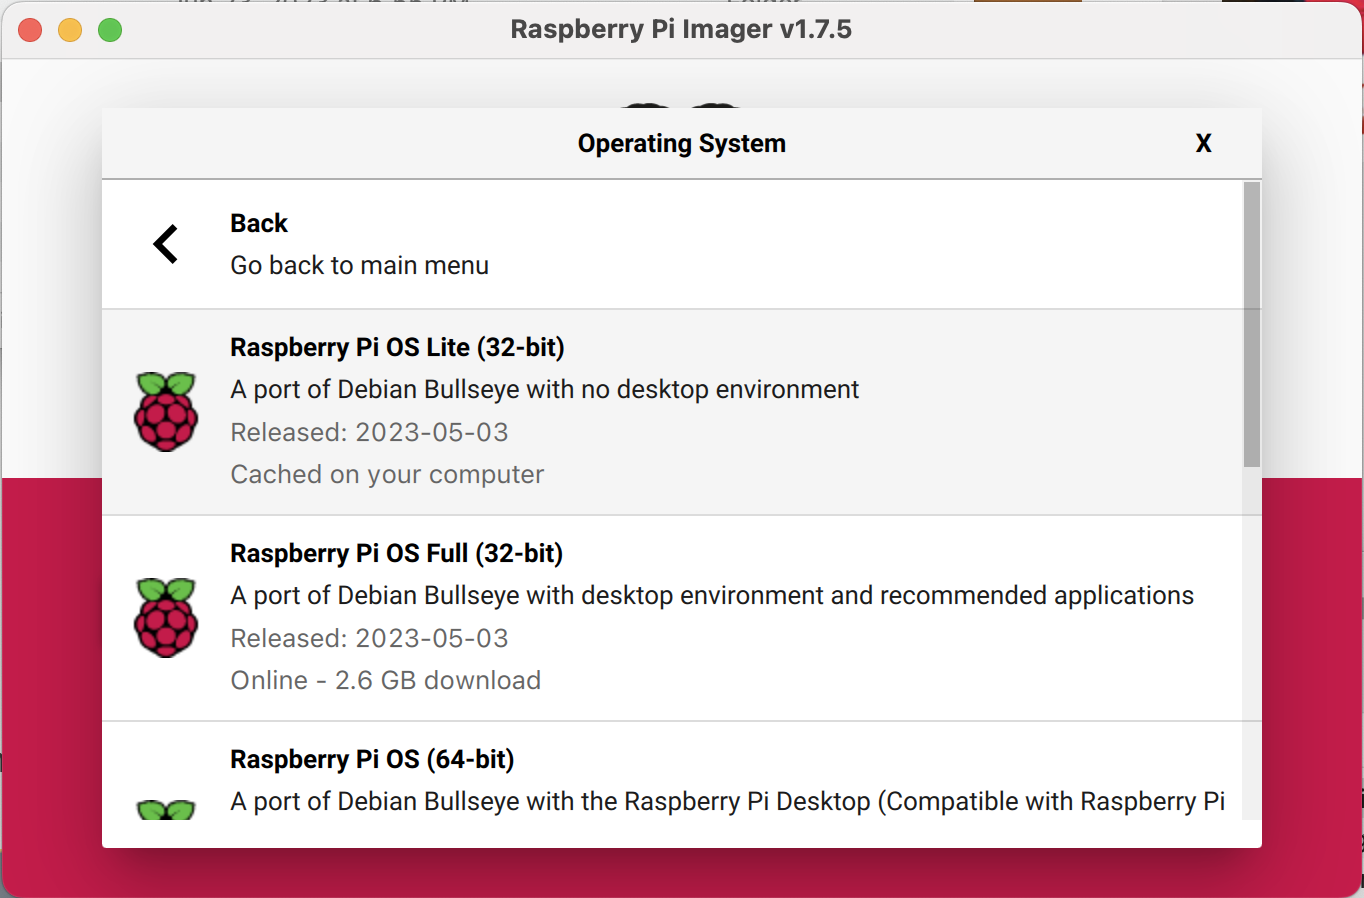1364x898 pixels.
Task: Click the 'Operating System' dialog heading
Action: pyautogui.click(x=682, y=144)
